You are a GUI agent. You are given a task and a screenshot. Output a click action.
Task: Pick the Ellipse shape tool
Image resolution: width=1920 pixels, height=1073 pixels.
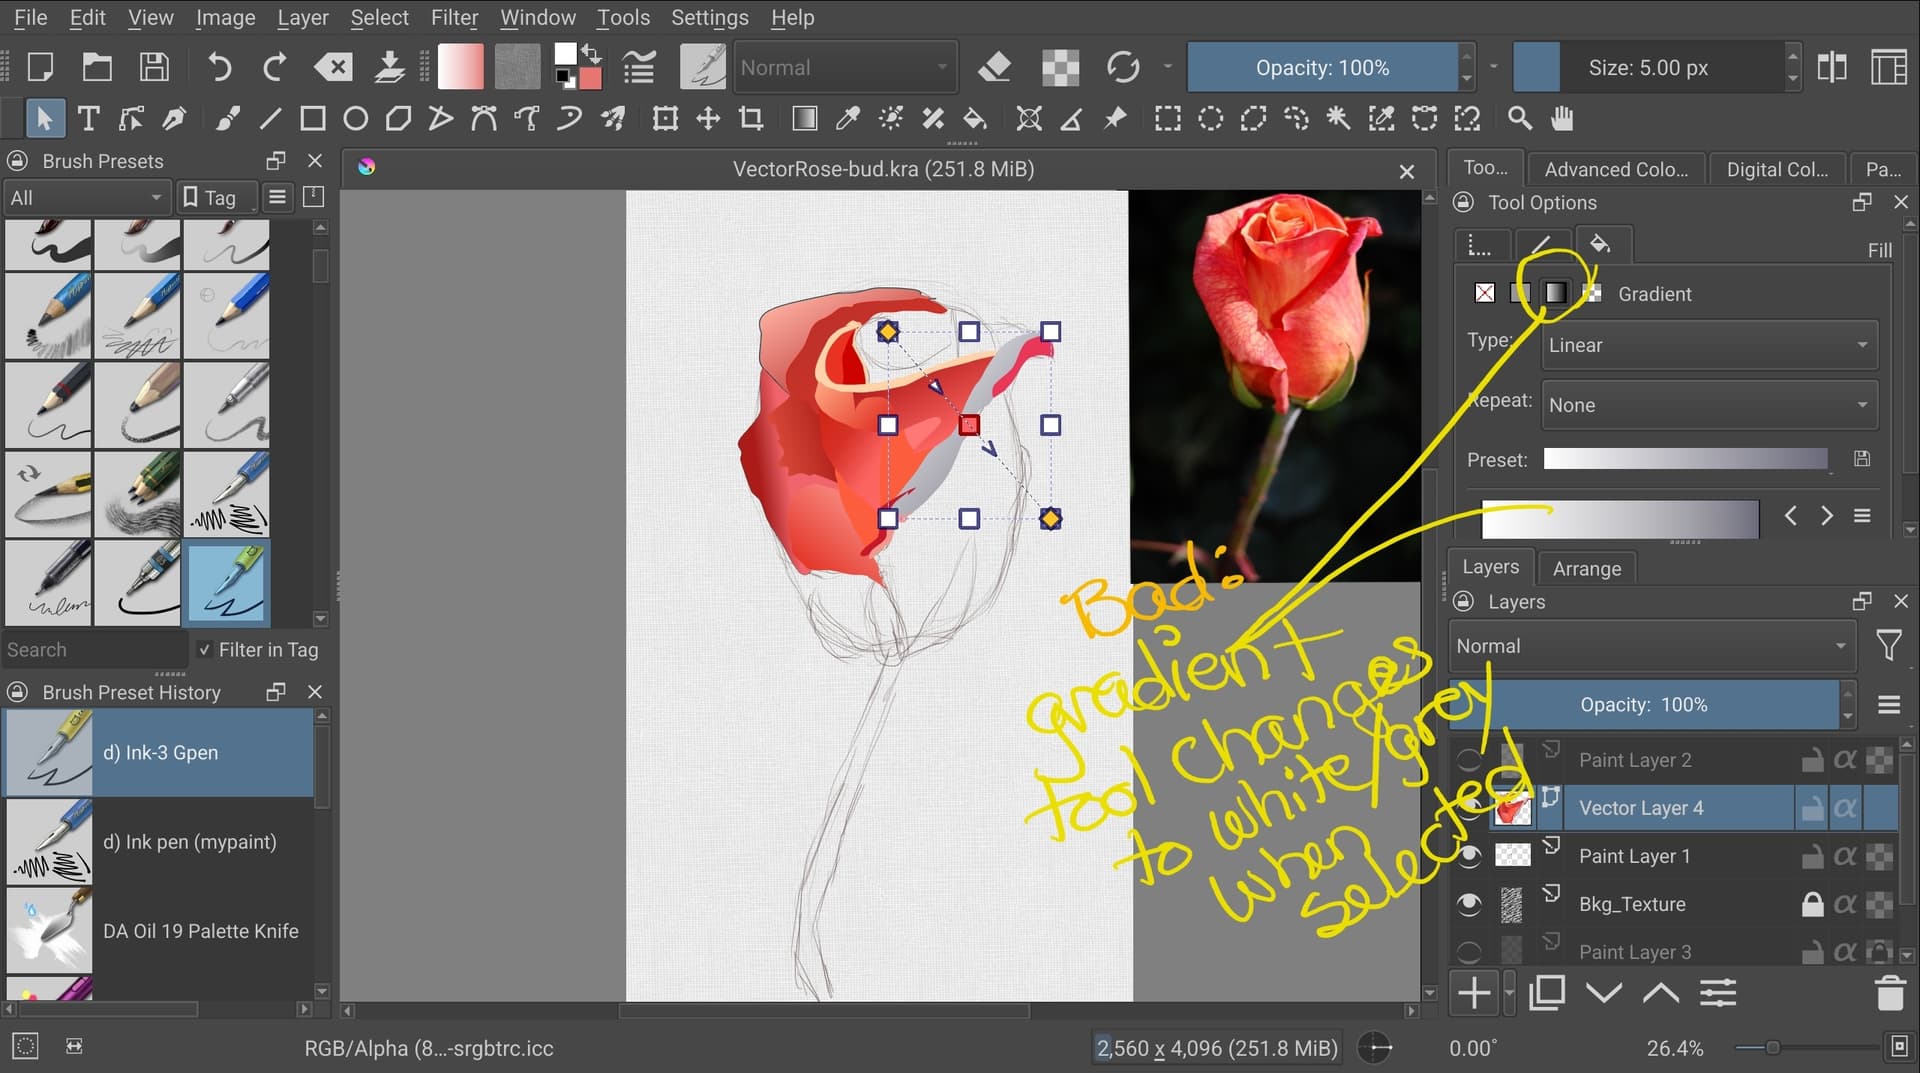[355, 119]
